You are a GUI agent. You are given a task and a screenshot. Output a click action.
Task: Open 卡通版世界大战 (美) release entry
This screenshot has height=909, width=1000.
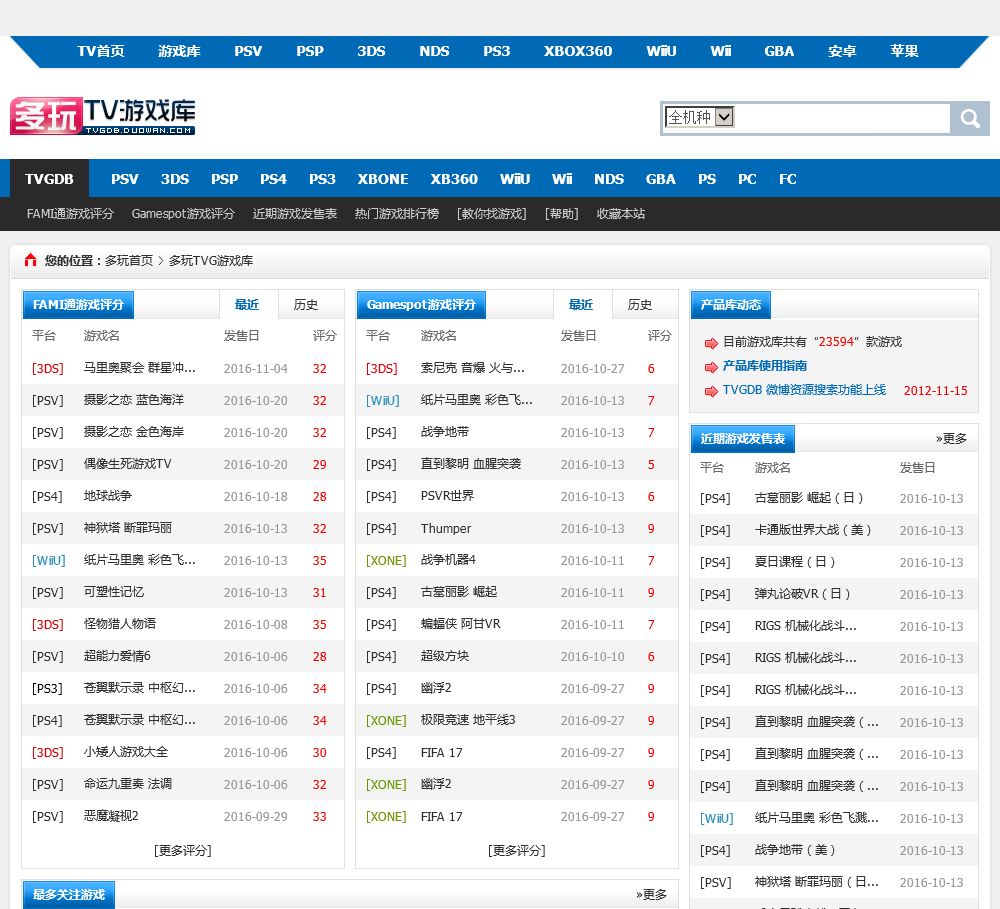pyautogui.click(x=812, y=529)
